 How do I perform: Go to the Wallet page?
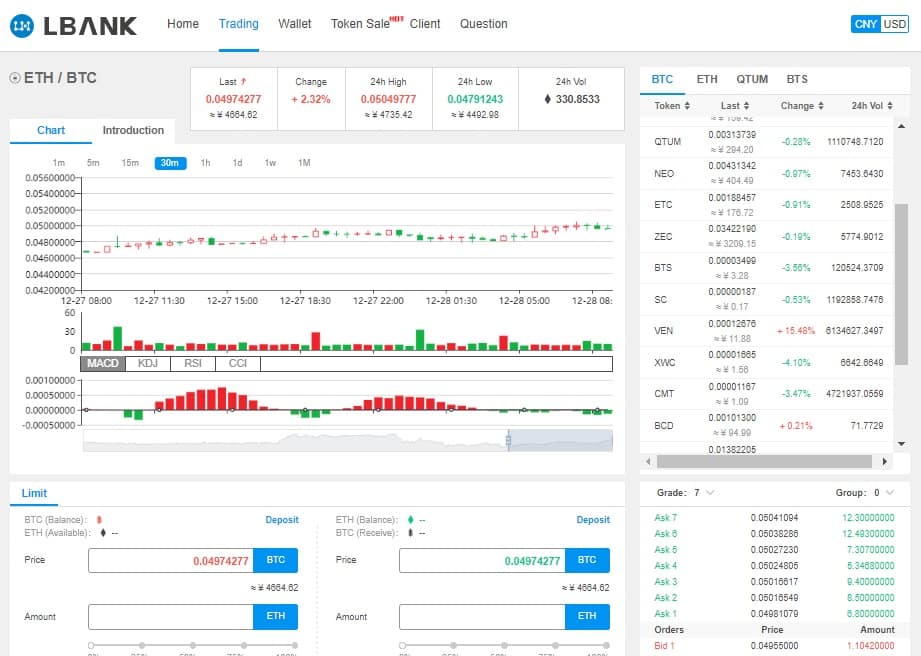[295, 24]
